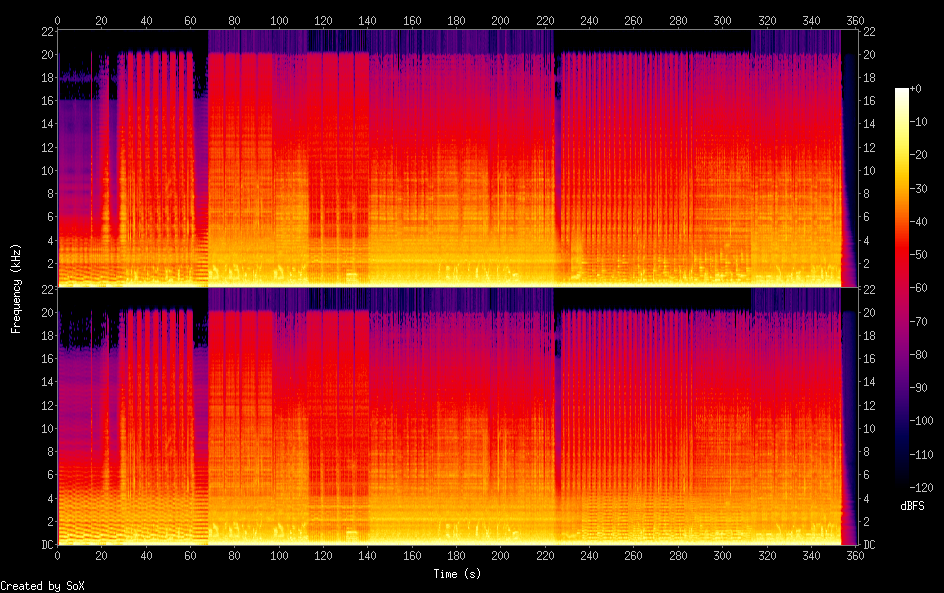This screenshot has width=944, height=593.
Task: Select the 10 kHz label left of upper channel
Action: (45, 170)
